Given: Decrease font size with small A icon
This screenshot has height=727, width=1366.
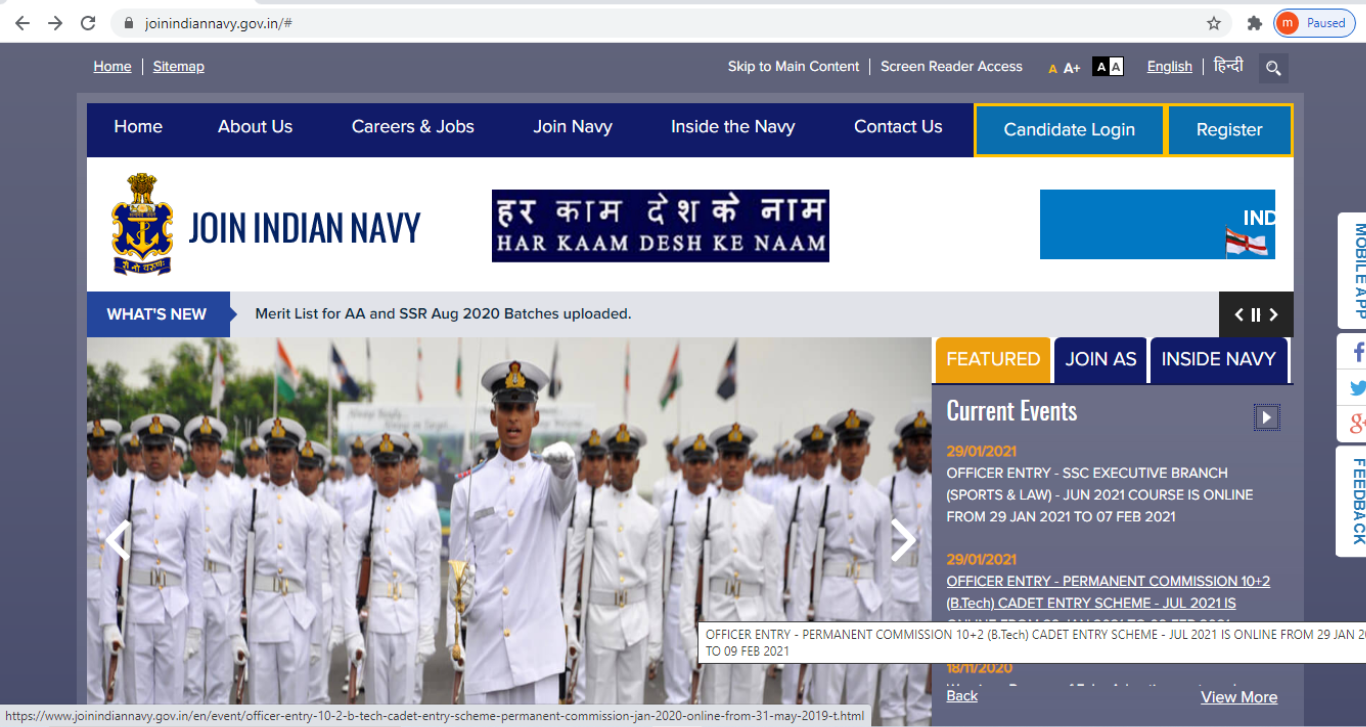Looking at the screenshot, I should 1053,69.
